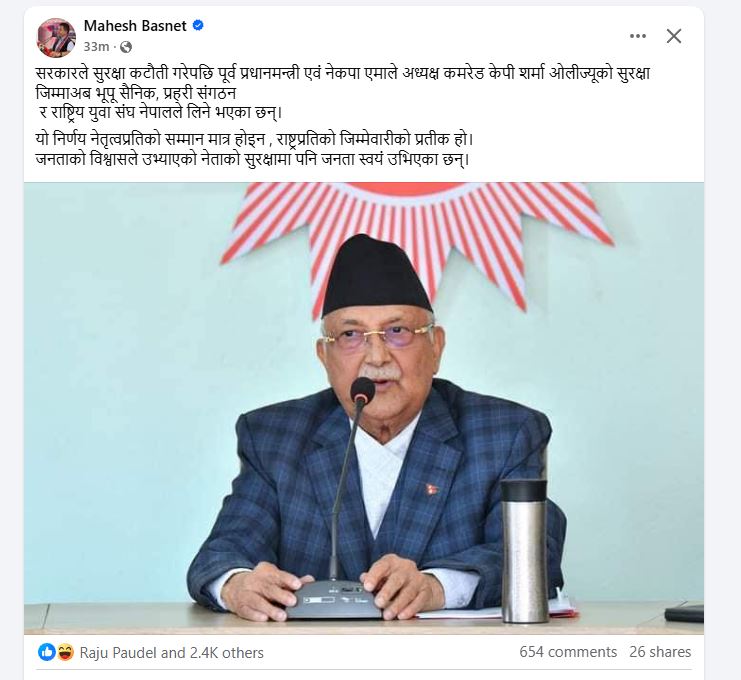This screenshot has height=680, width=741.
Task: Open the KP Sharma Oli photo
Action: [x=364, y=408]
